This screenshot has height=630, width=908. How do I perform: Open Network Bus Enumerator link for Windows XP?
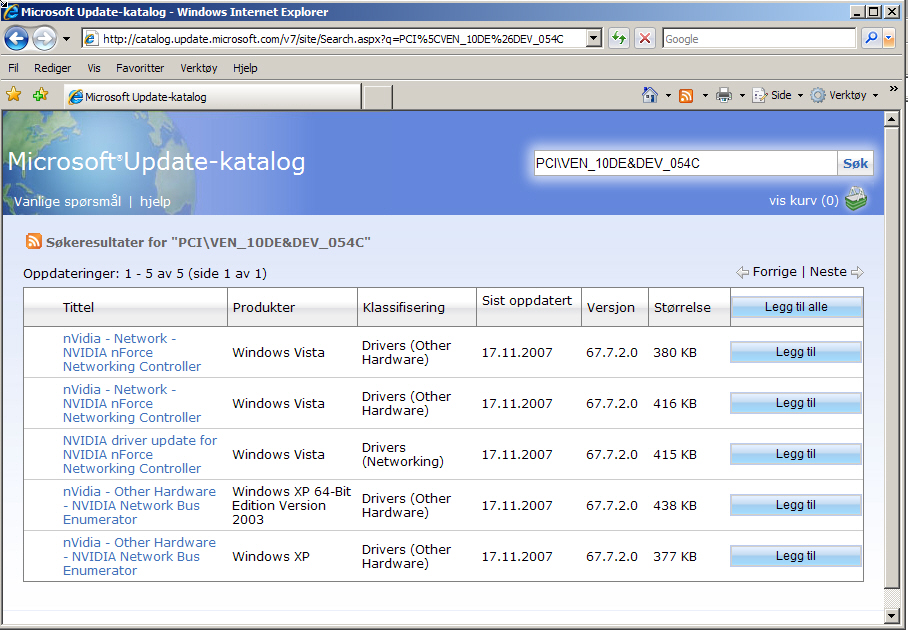pos(139,556)
